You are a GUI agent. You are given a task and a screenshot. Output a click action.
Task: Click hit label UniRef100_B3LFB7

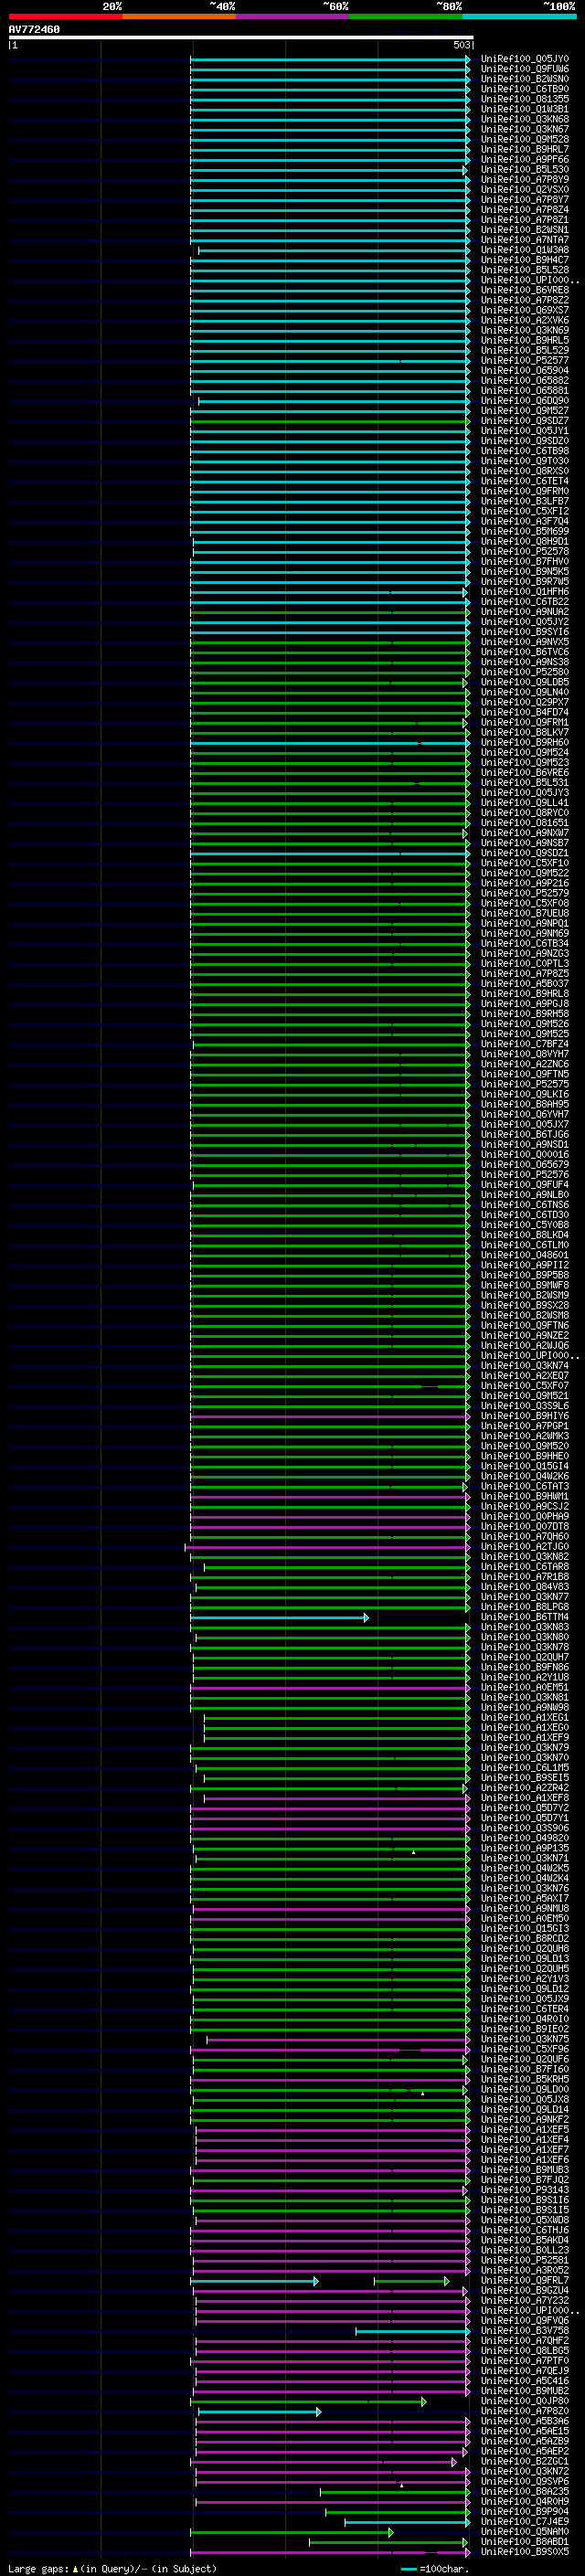[x=524, y=501]
